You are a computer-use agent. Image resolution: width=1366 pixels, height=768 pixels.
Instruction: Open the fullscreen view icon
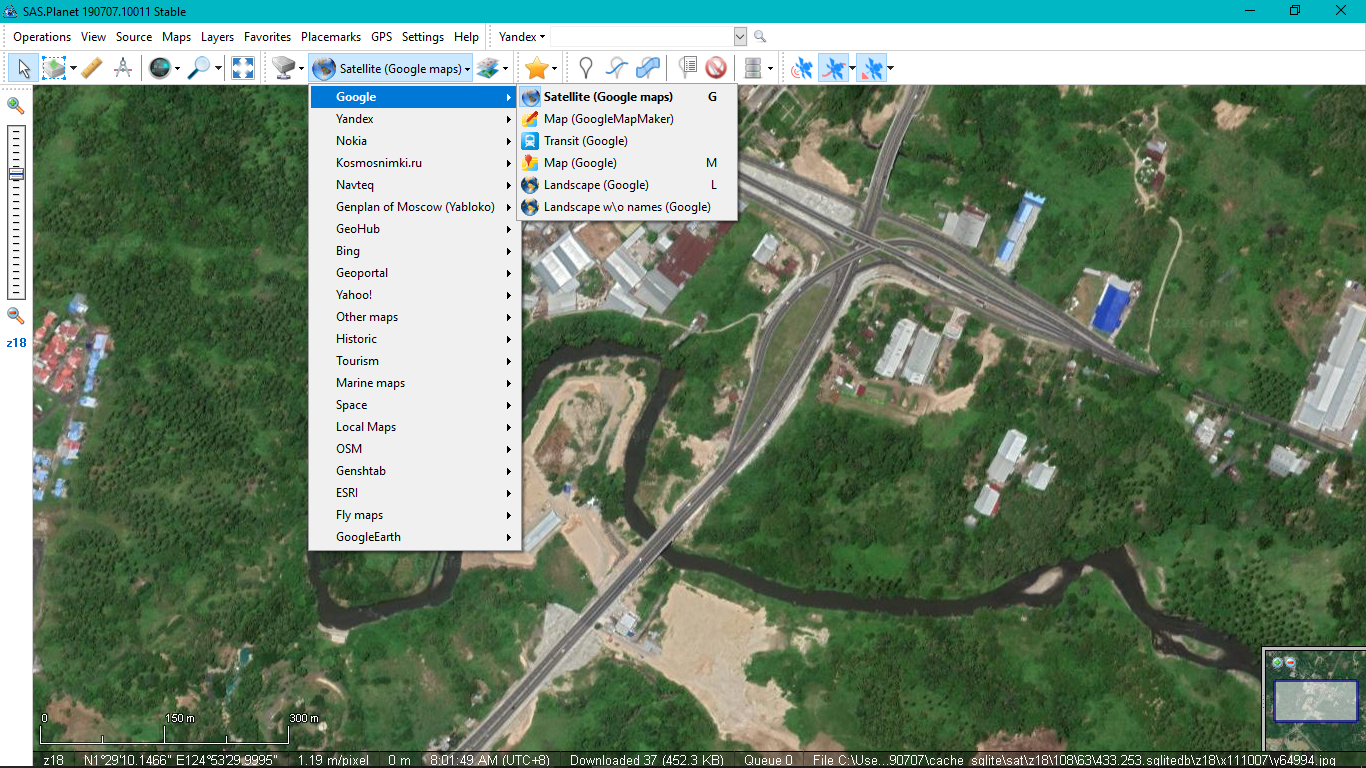[x=242, y=67]
